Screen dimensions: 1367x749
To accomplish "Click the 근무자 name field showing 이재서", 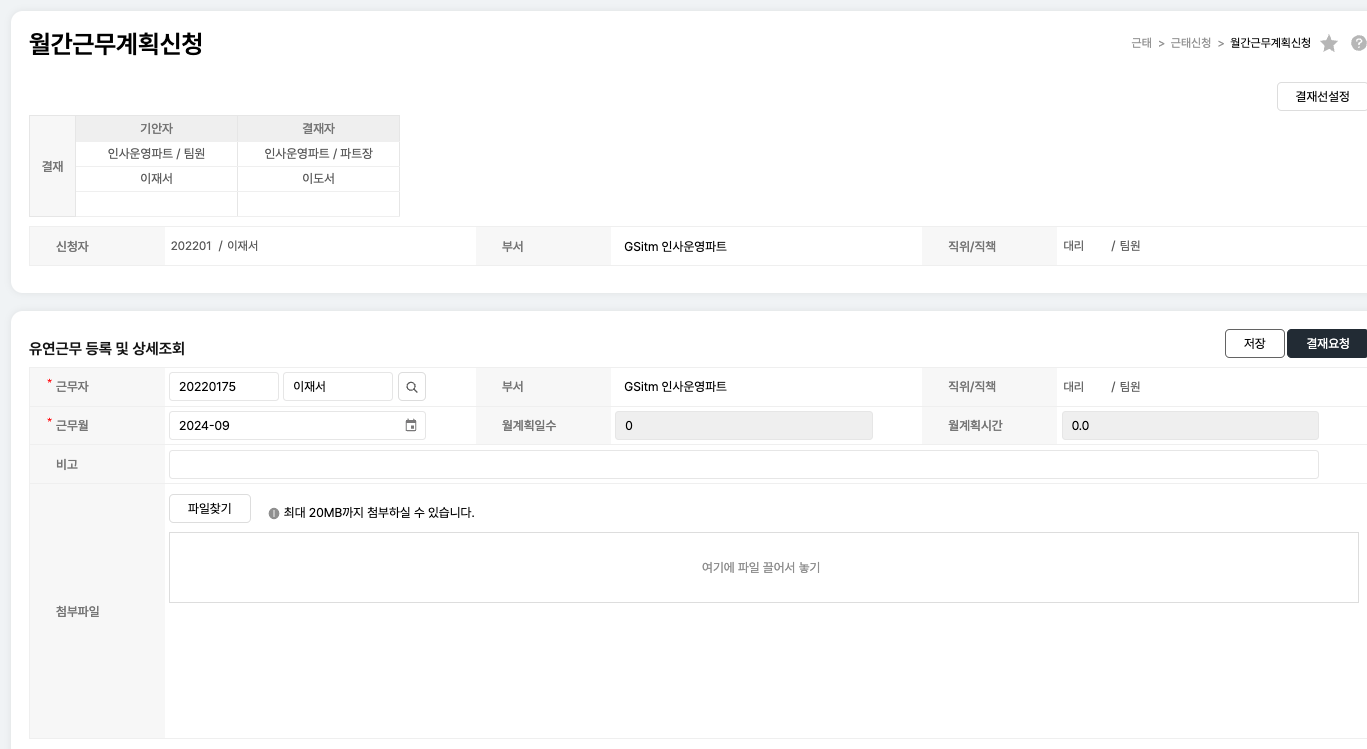I will [x=337, y=387].
